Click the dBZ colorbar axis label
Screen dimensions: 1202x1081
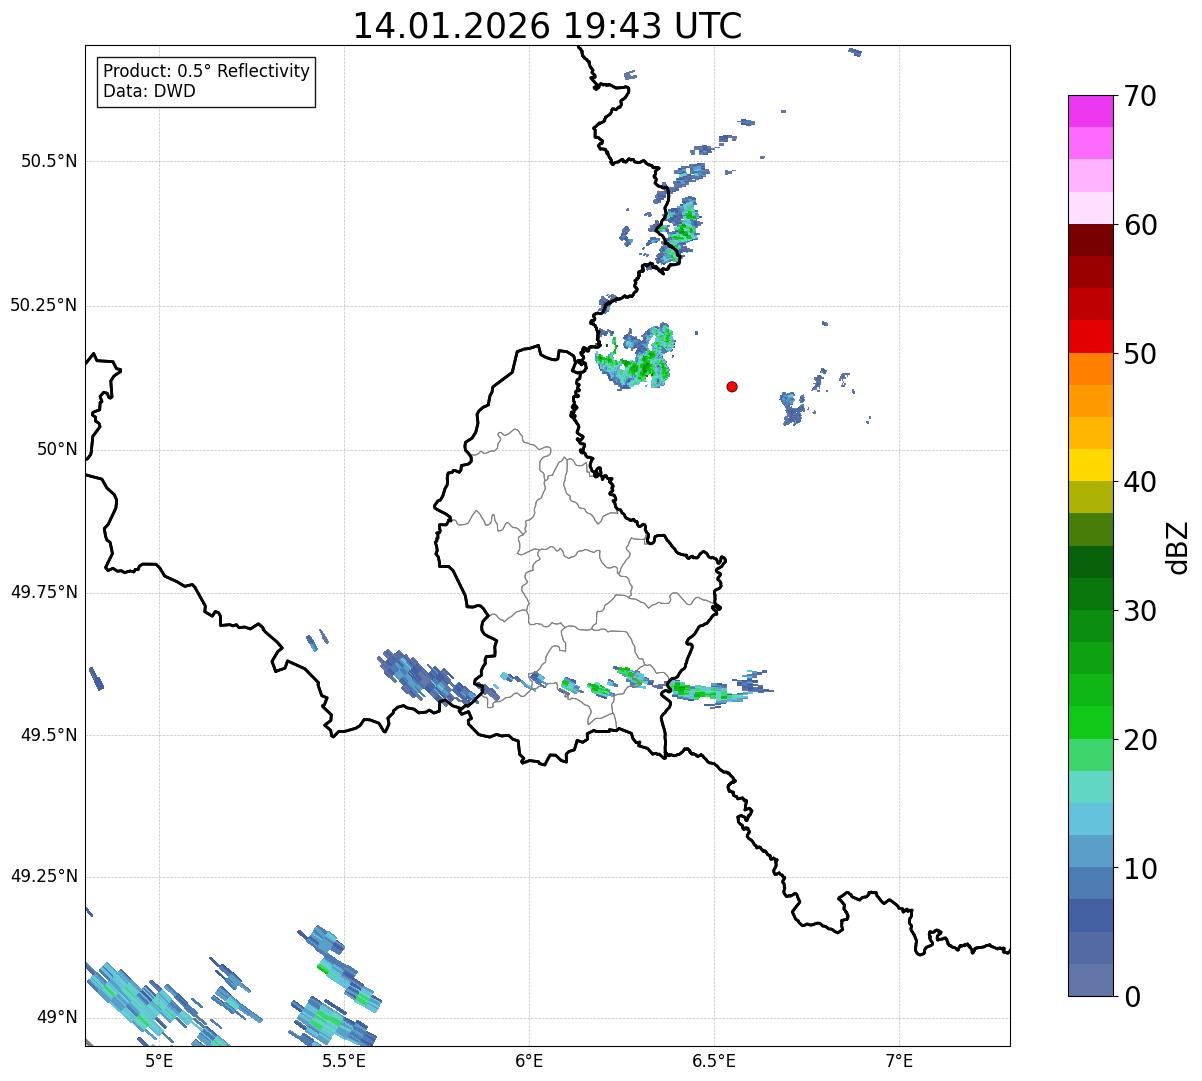coord(1177,546)
